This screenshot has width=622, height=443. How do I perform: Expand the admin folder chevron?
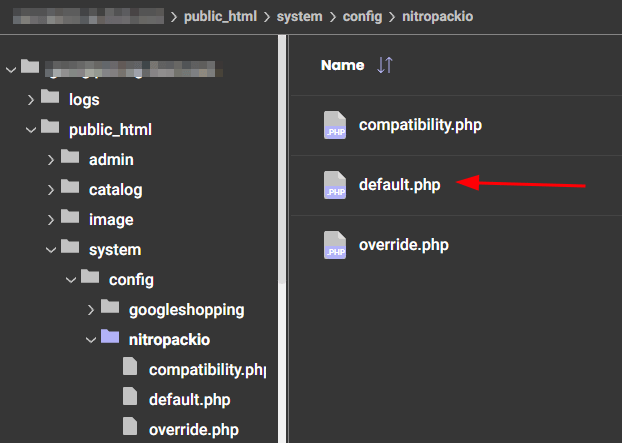51,159
